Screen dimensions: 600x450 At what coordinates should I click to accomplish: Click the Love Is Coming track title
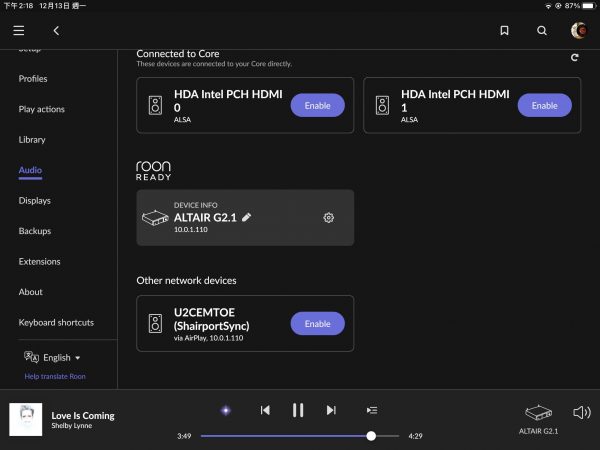pos(83,416)
